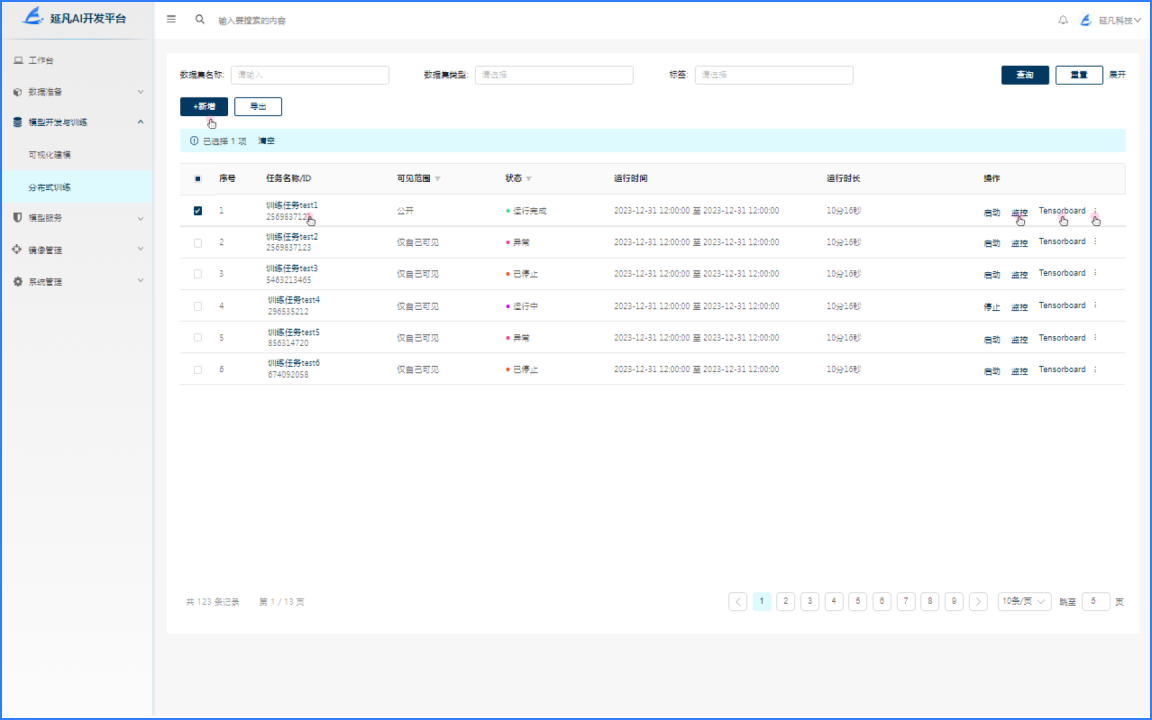1152x720 pixels.
Task: Click the 延凡AI开发平台 logo icon
Action: pos(34,17)
